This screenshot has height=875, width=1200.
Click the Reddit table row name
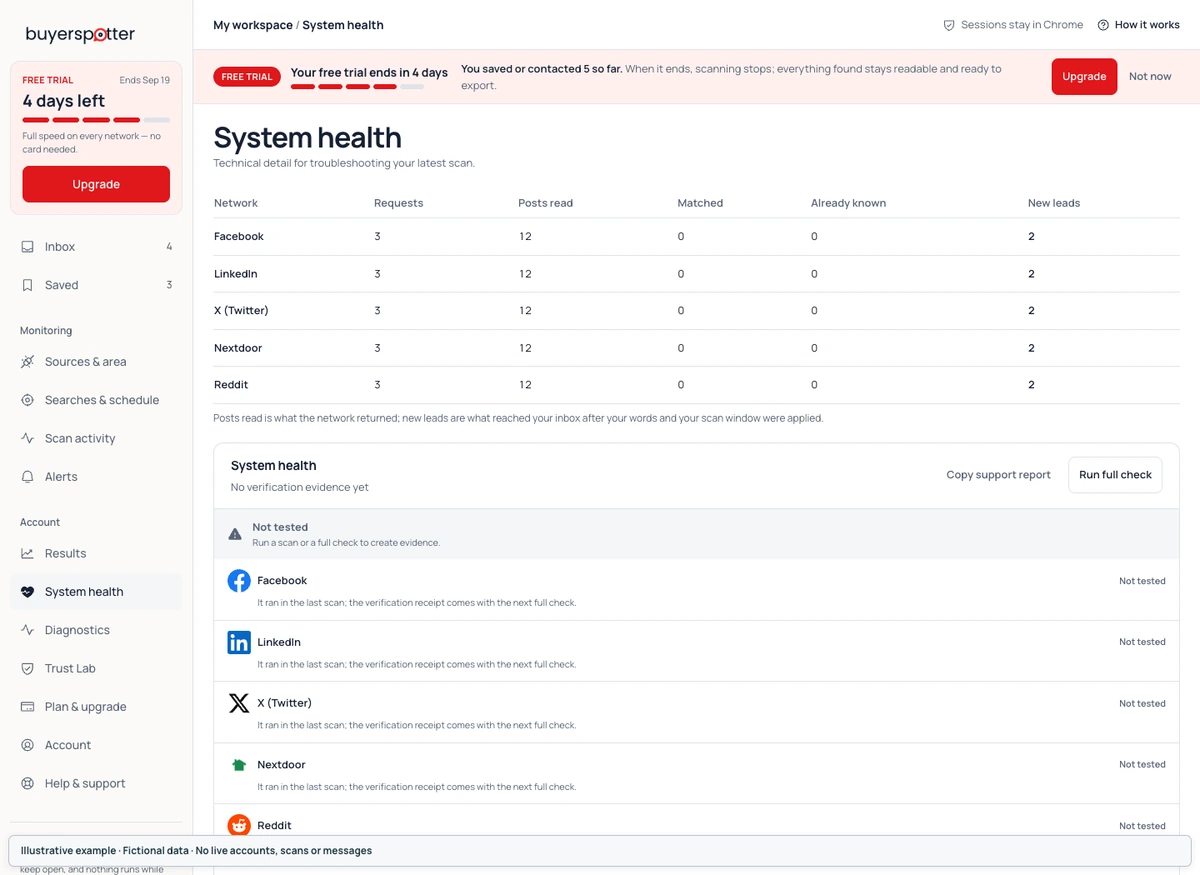[x=231, y=385]
